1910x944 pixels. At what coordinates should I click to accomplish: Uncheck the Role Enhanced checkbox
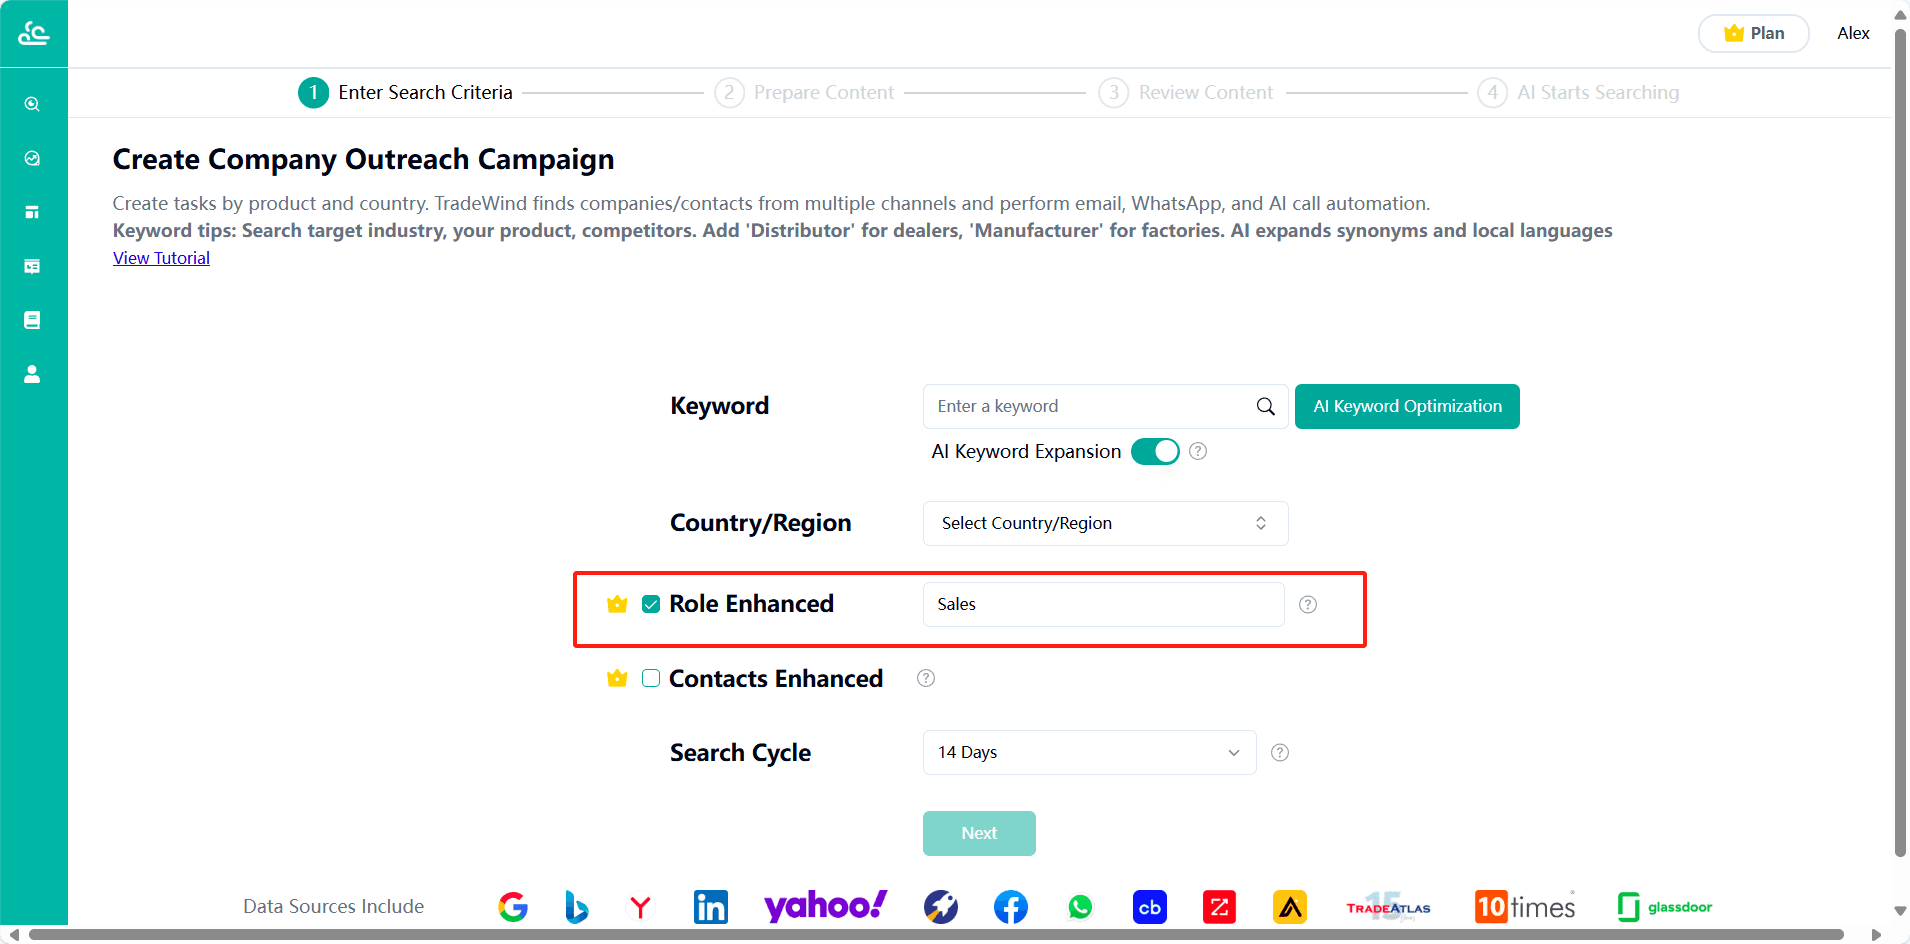click(x=651, y=604)
